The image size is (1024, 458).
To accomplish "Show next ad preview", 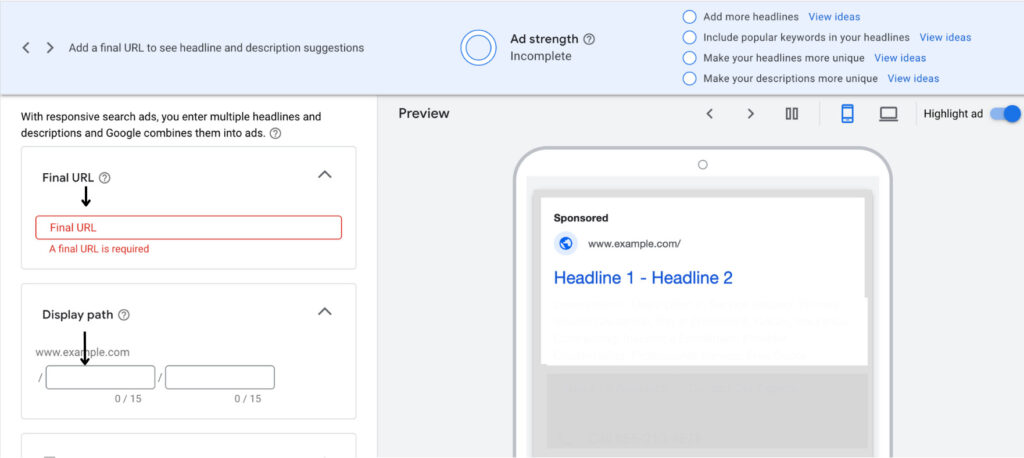I will [750, 114].
